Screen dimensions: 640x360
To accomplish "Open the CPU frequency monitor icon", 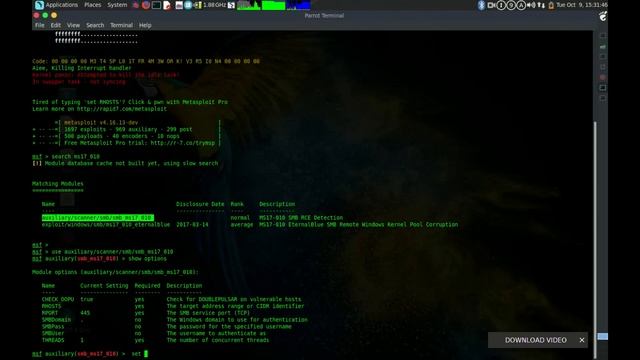I will 198,5.
